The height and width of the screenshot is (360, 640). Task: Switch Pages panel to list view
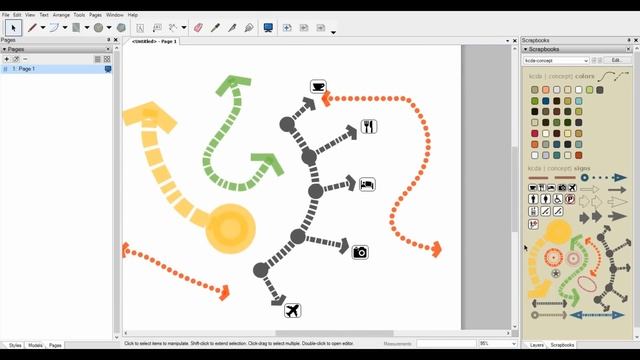[98, 59]
